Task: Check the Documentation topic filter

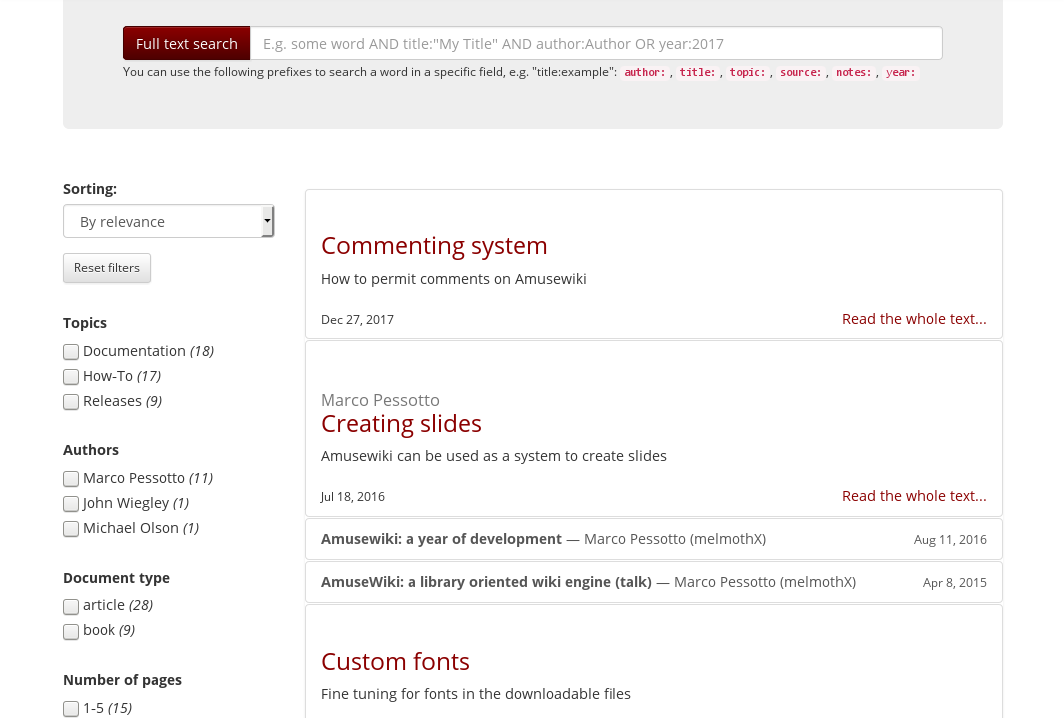Action: [x=71, y=352]
